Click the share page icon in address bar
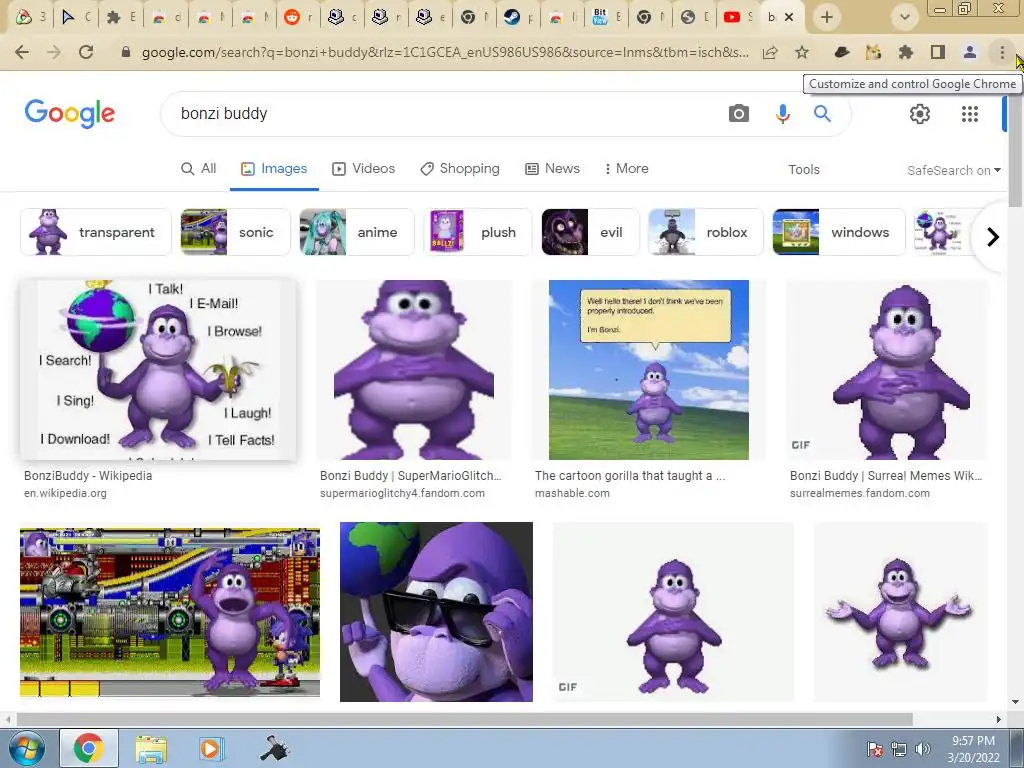 770,52
